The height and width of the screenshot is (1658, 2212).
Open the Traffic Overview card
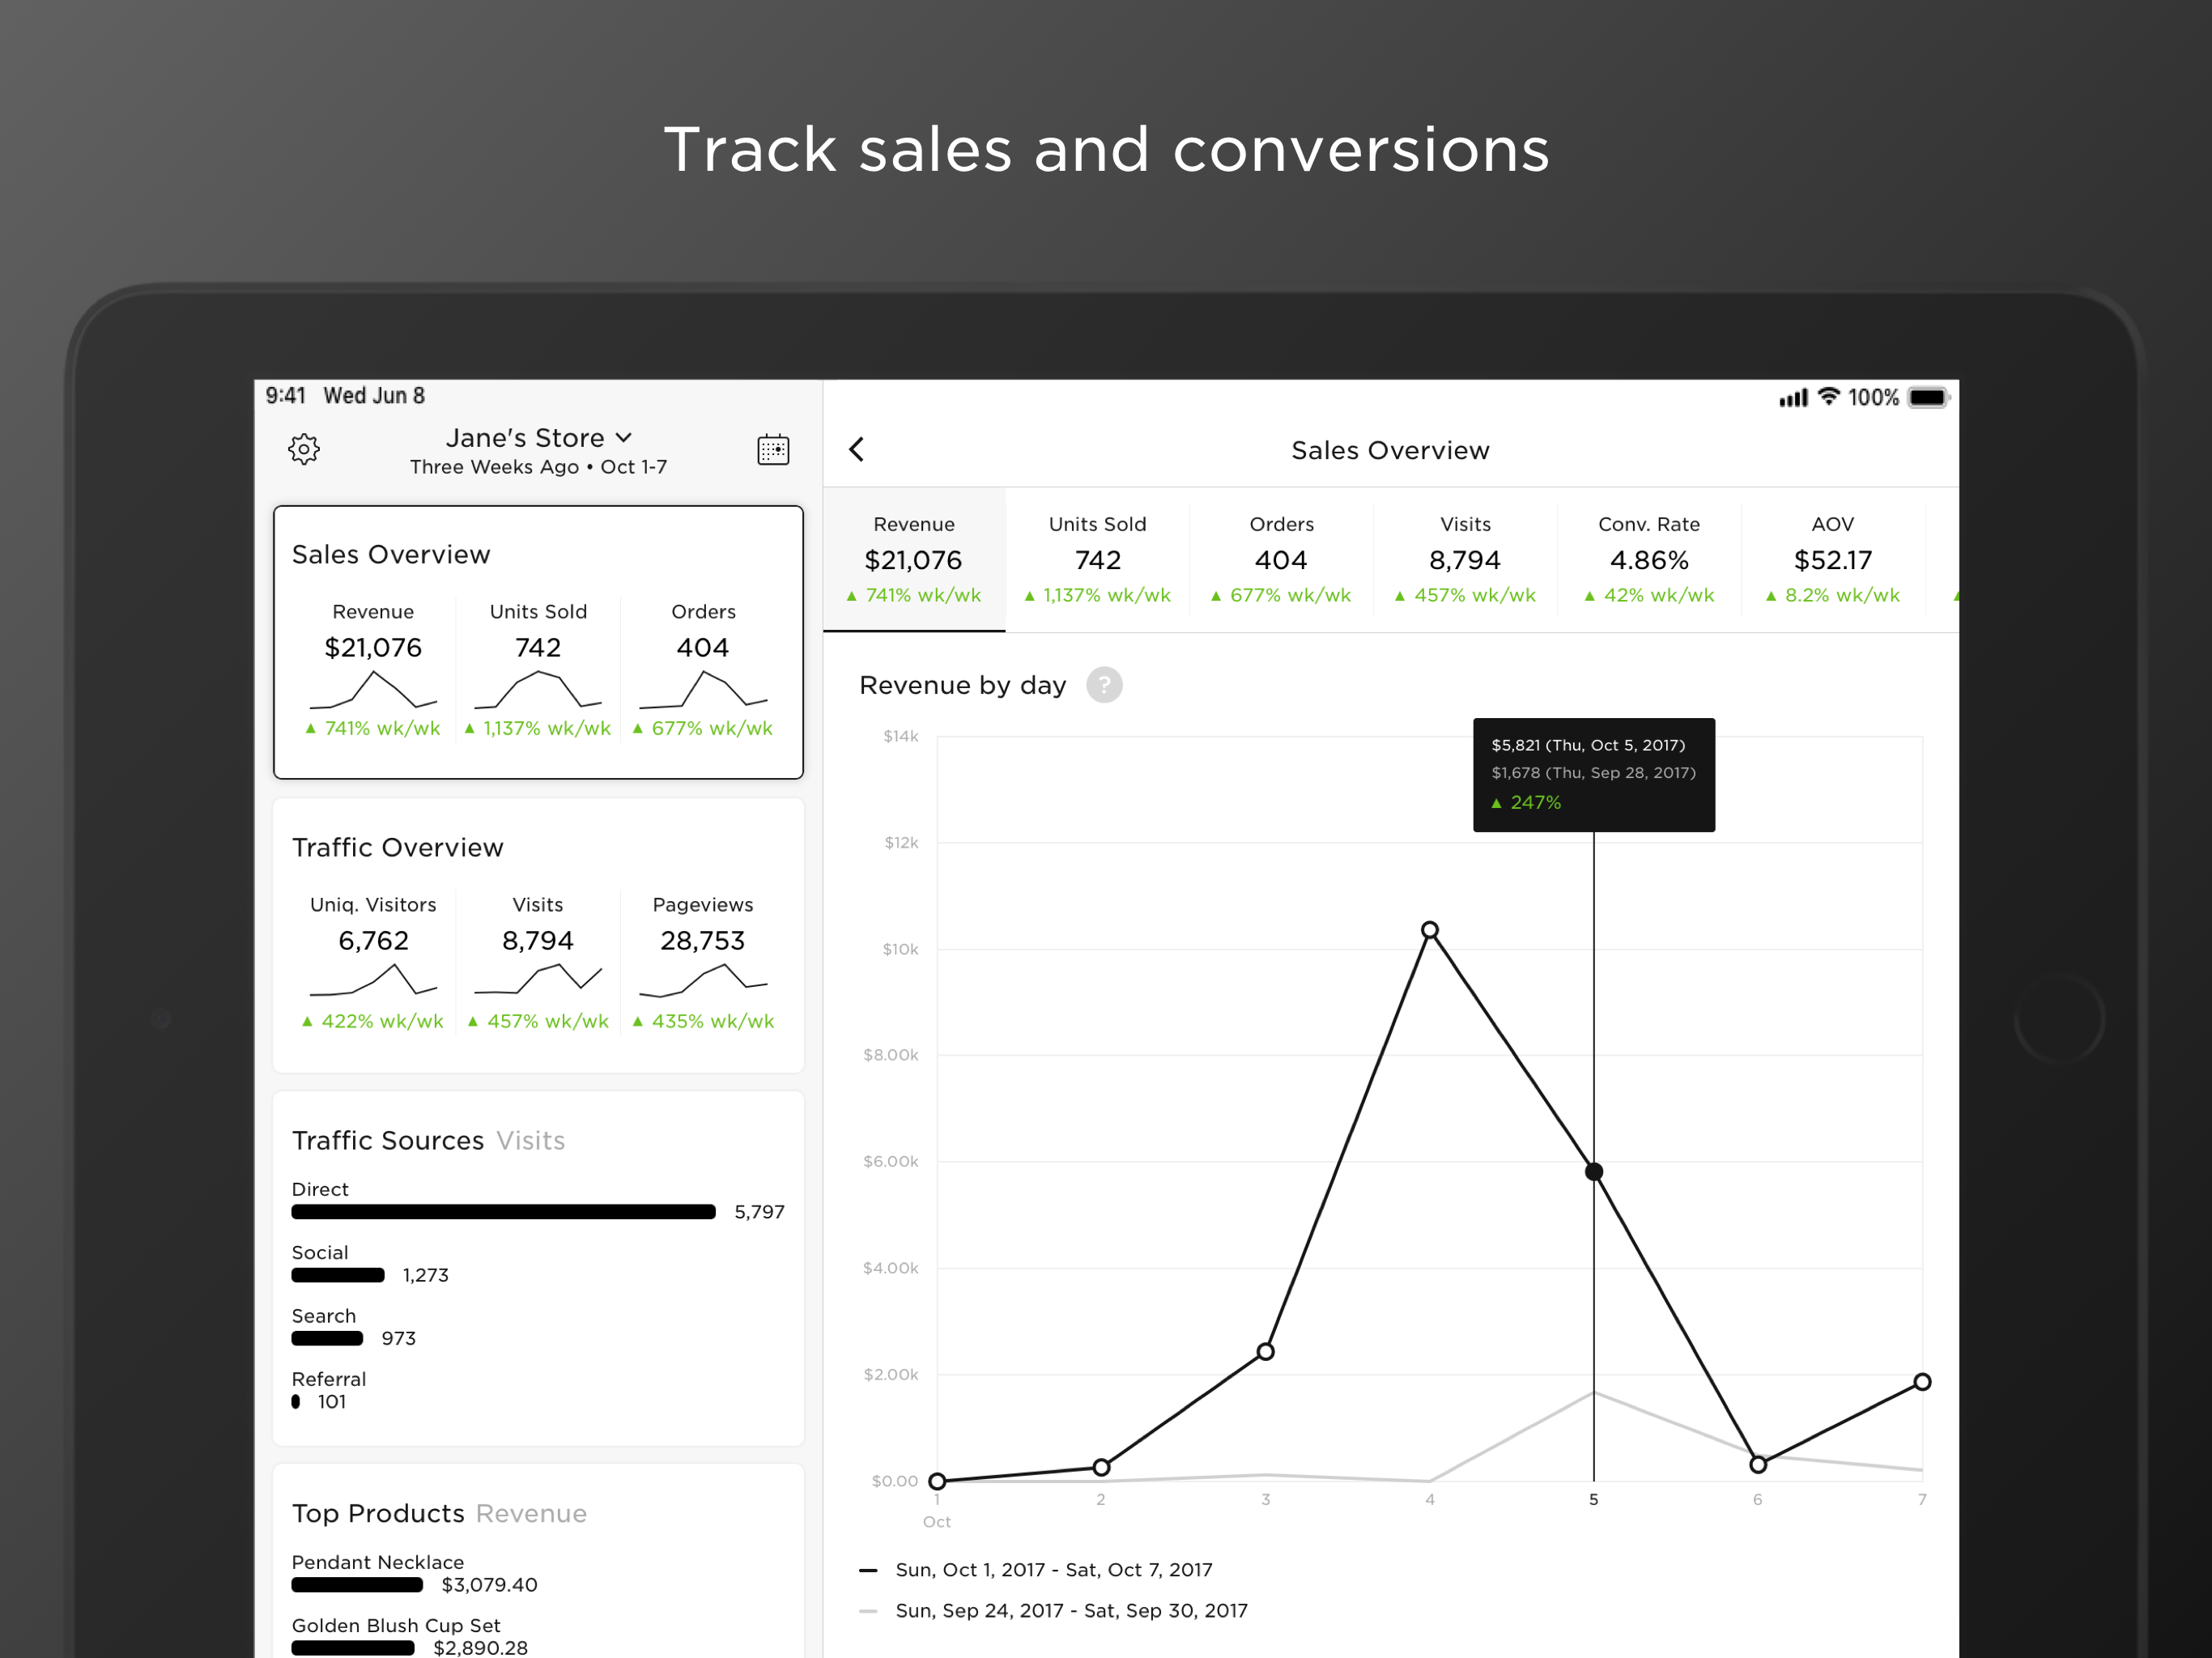538,935
